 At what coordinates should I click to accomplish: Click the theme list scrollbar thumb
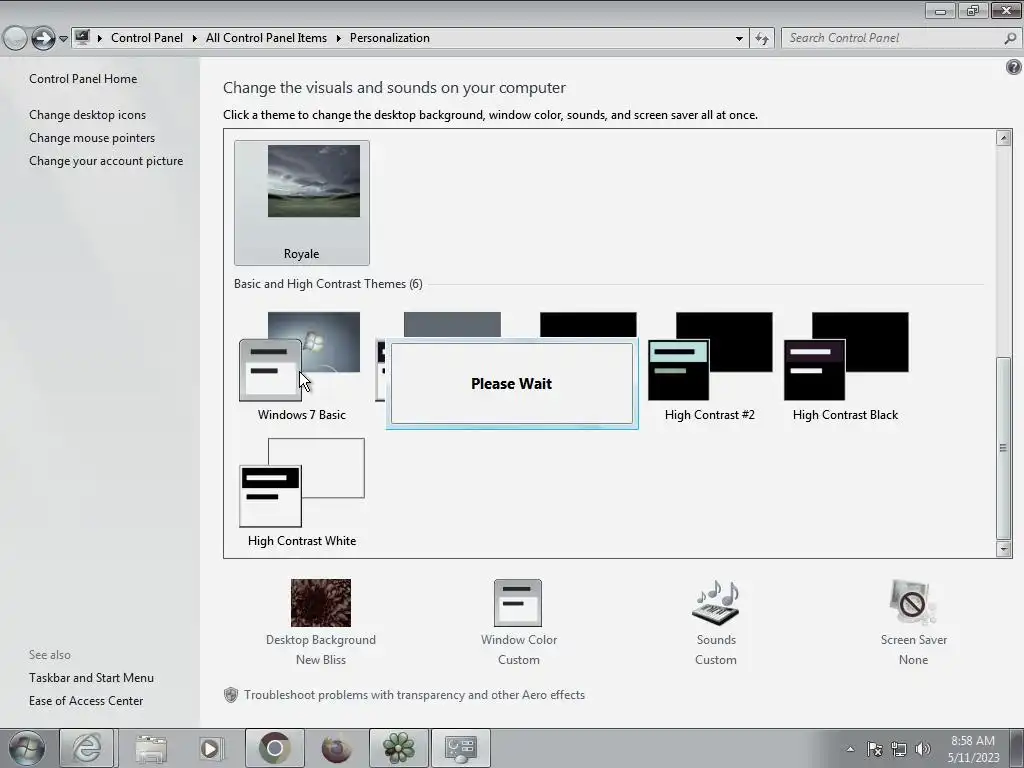coord(1004,447)
